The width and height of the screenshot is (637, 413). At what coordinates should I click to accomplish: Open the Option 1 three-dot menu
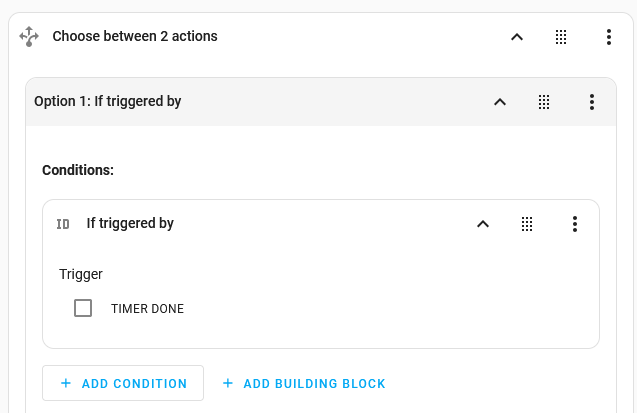pos(591,102)
